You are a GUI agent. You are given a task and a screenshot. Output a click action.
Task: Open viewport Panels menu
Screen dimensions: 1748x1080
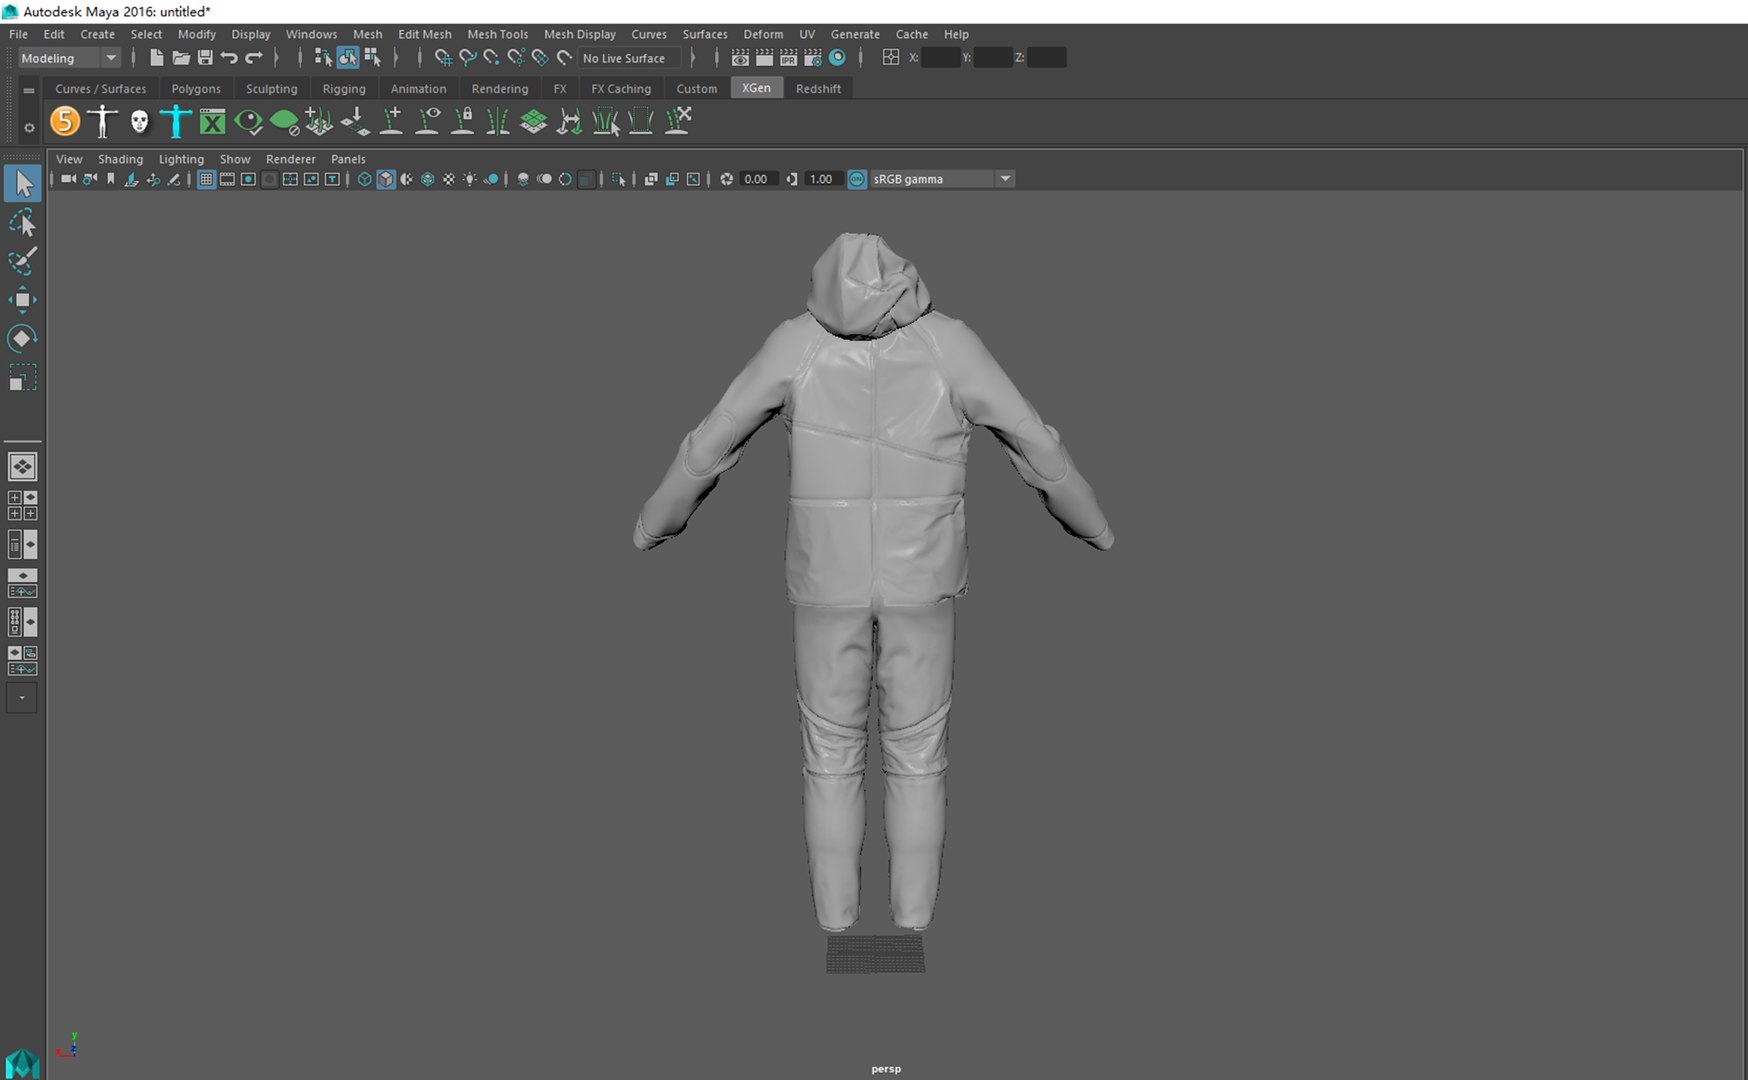[348, 159]
